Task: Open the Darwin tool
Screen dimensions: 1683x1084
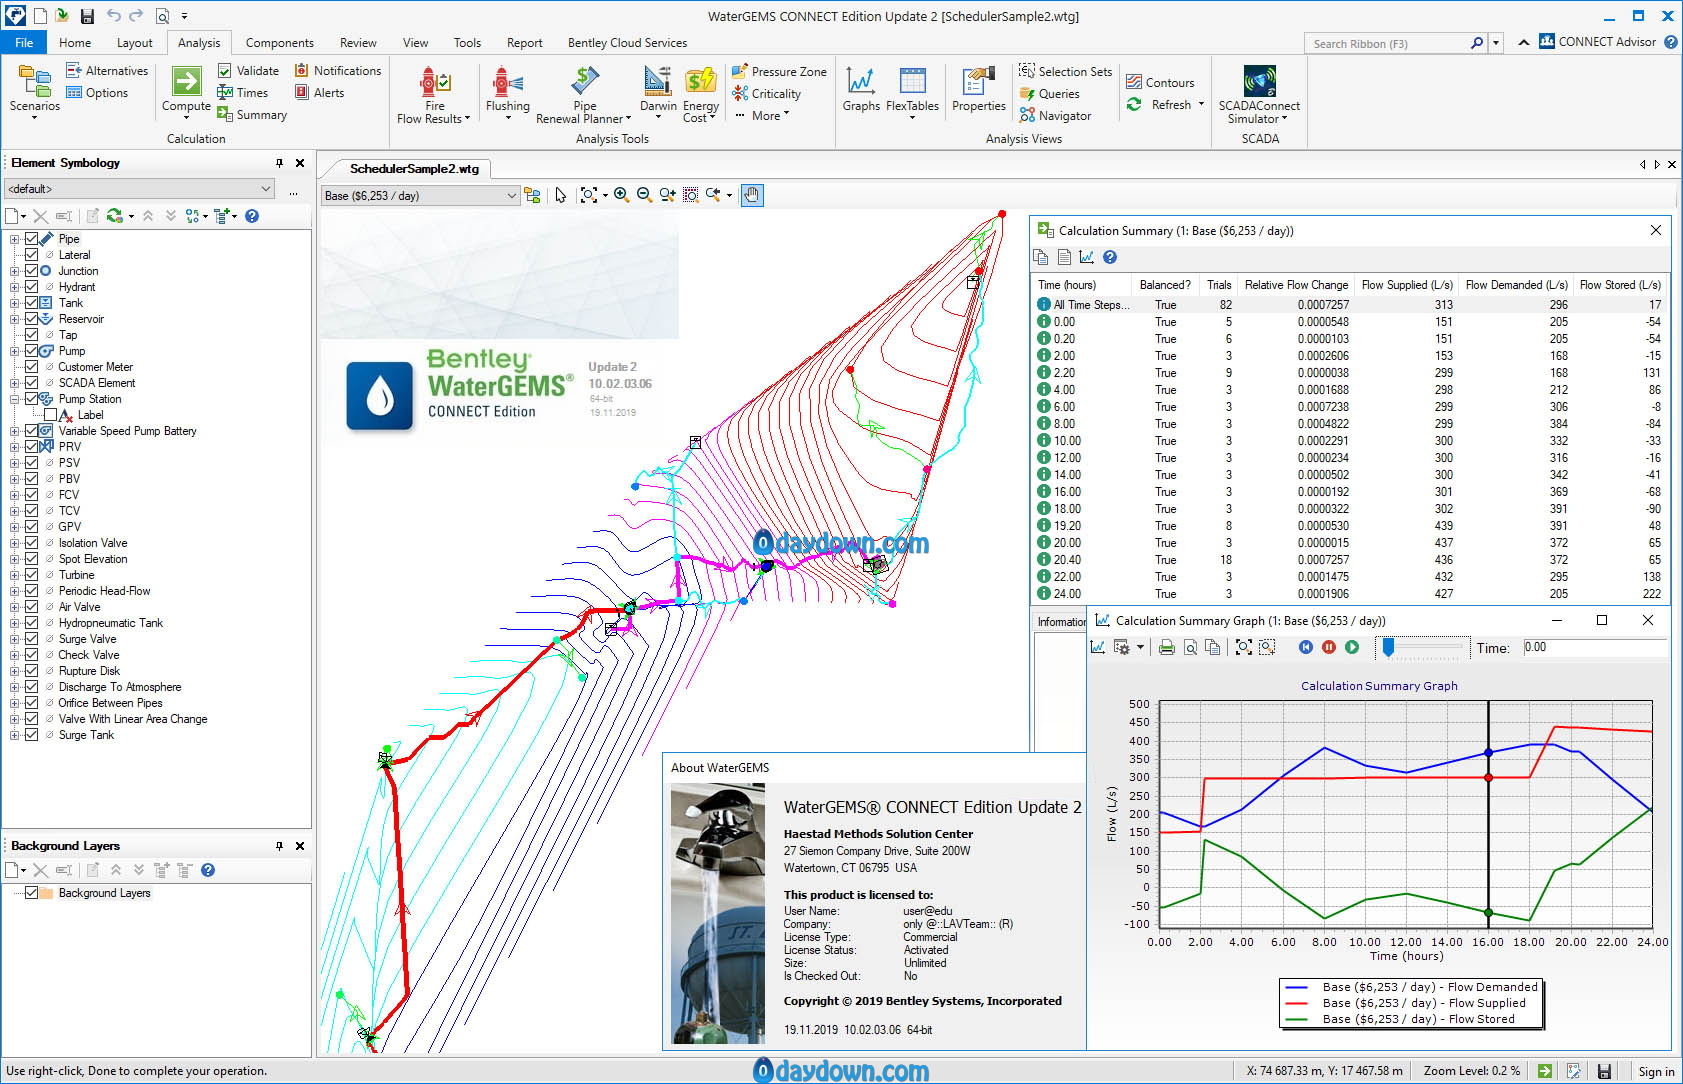Action: point(658,92)
